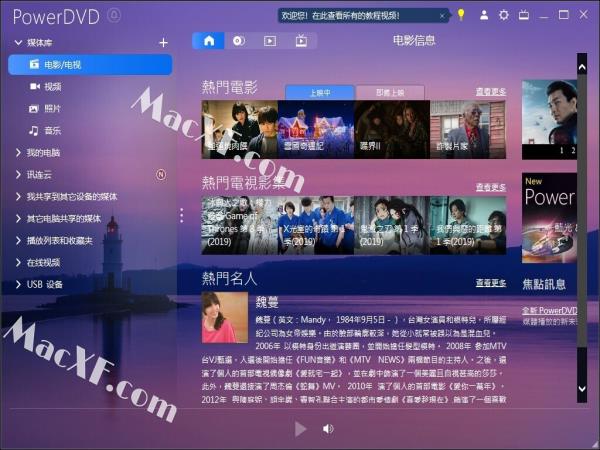This screenshot has height=450, width=600.
Task: Open the first movie thumbnail in 熱門電影
Action: [240, 129]
